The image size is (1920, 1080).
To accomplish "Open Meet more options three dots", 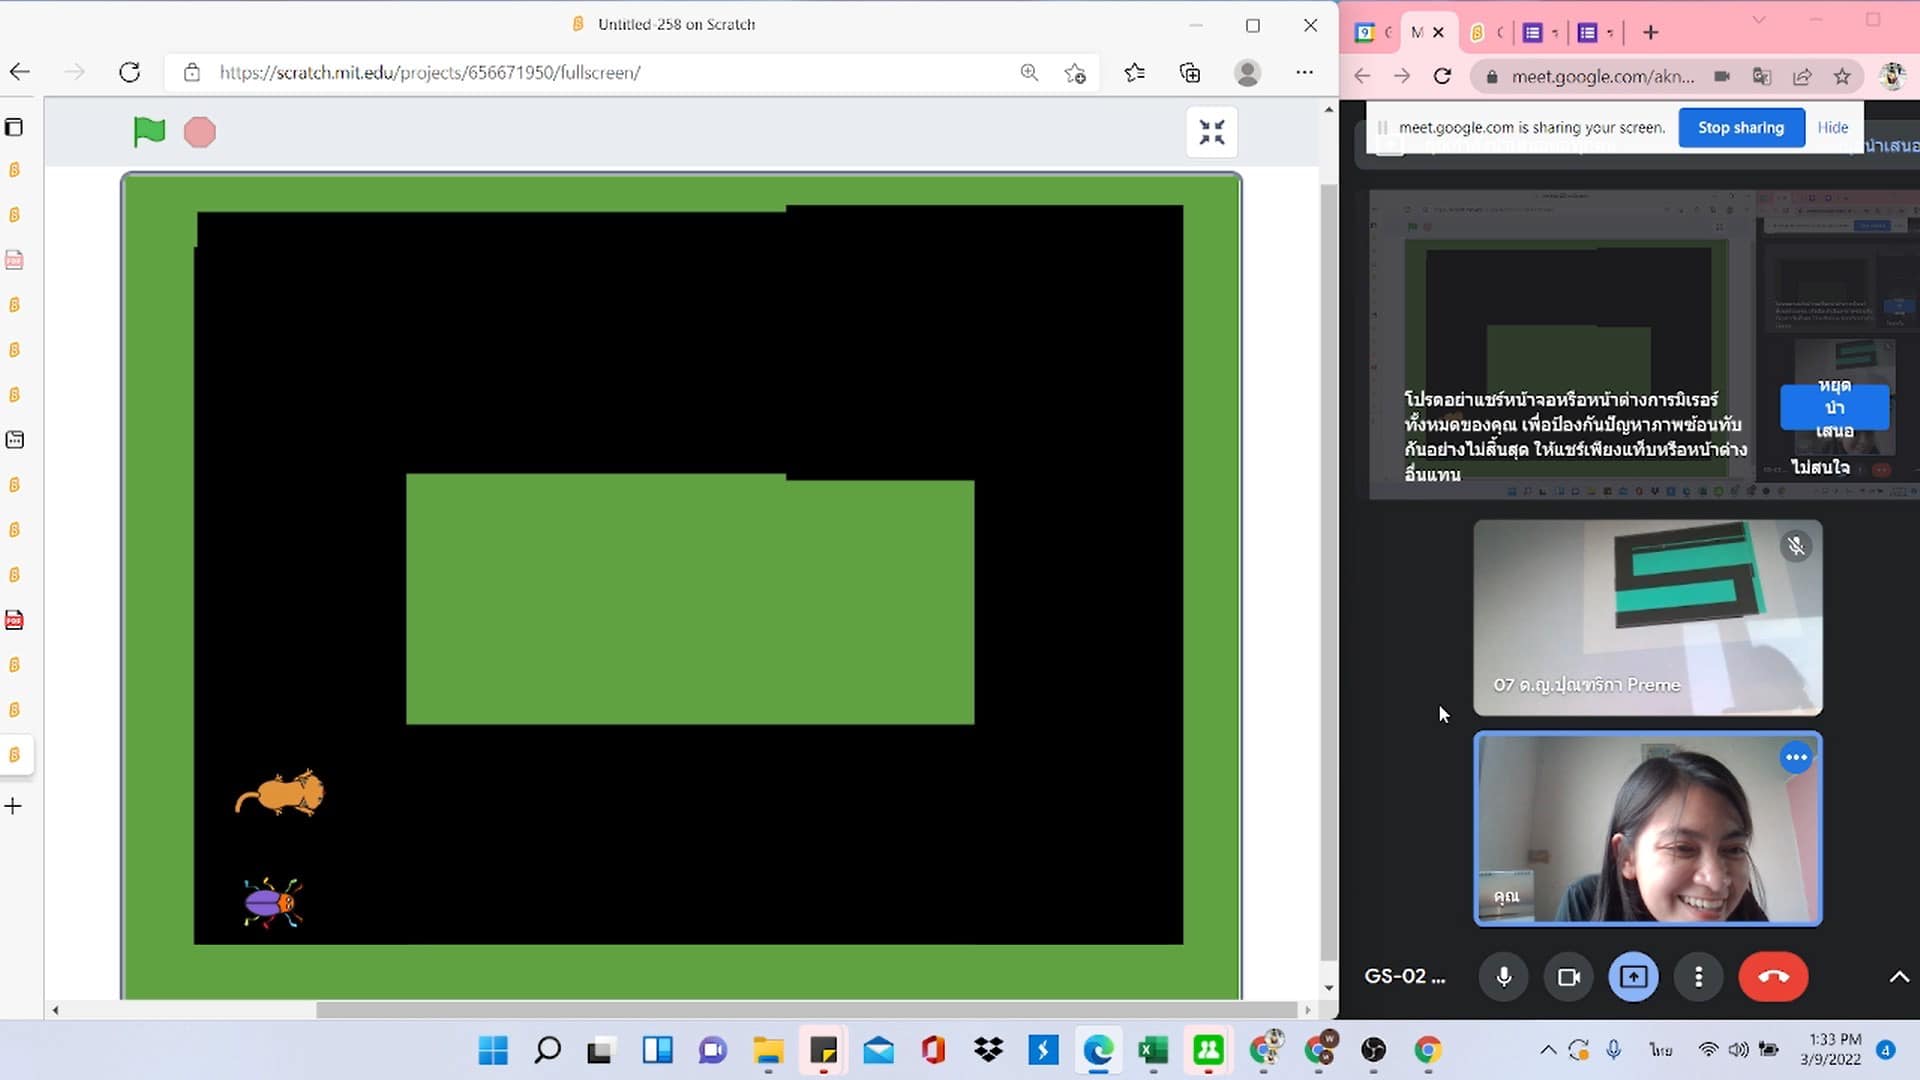I will coord(1698,977).
